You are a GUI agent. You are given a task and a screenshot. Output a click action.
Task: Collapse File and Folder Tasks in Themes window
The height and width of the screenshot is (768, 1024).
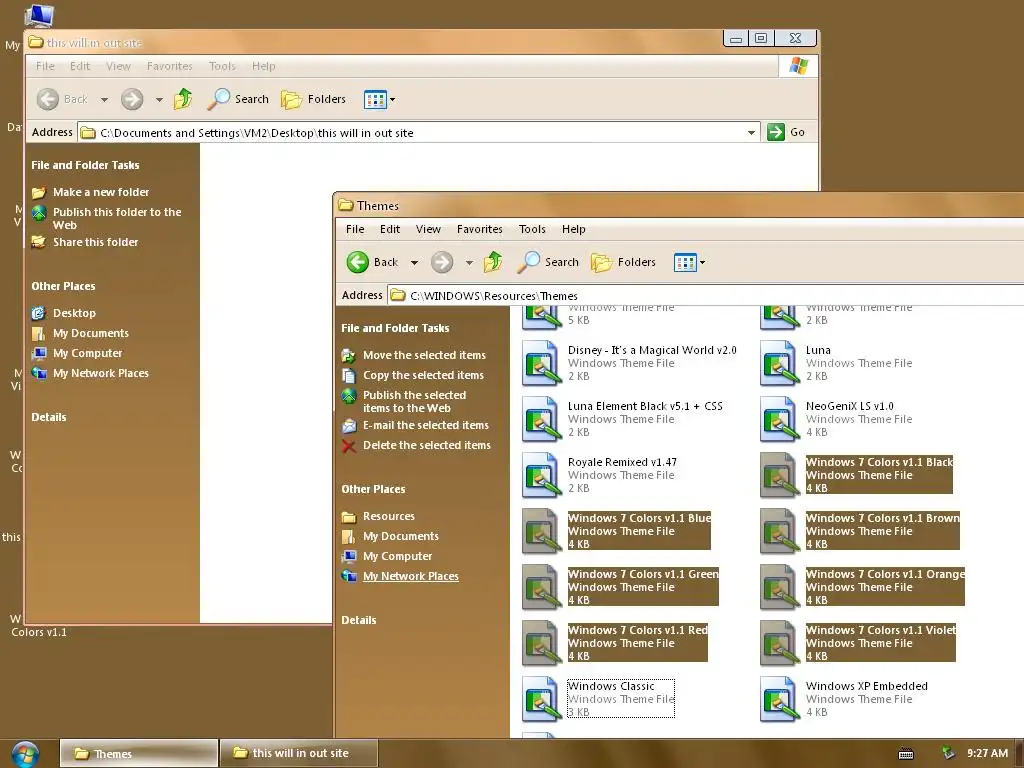click(396, 328)
